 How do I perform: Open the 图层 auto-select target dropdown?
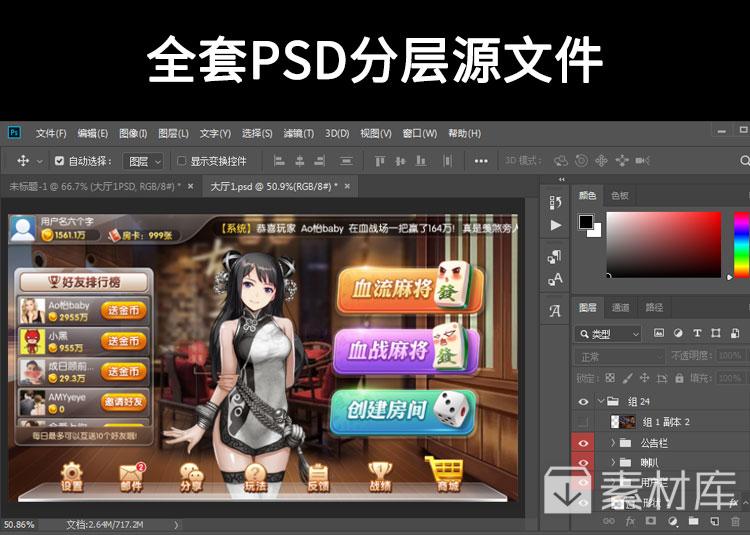coord(143,162)
